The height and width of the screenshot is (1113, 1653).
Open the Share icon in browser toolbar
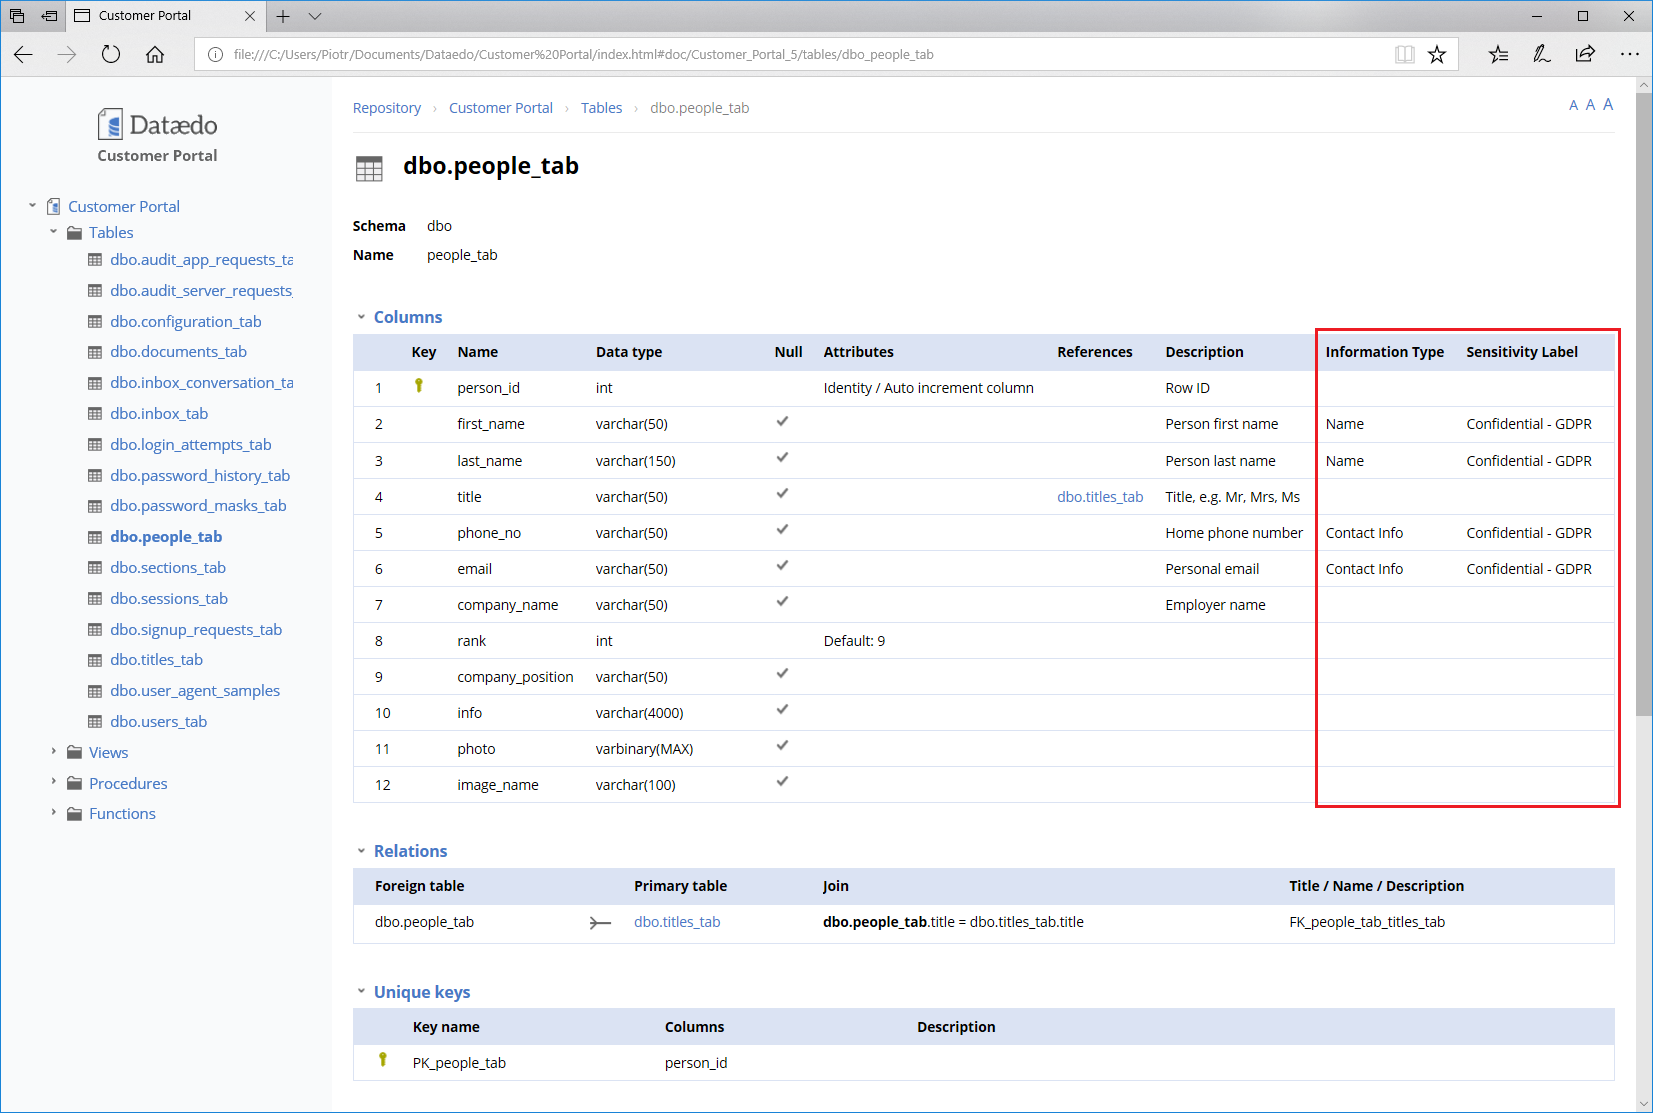[1585, 55]
